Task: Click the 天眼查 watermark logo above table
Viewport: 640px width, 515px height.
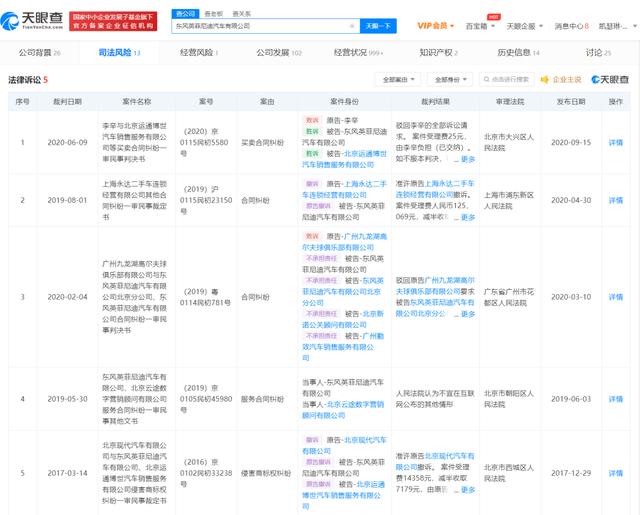Action: (x=608, y=79)
